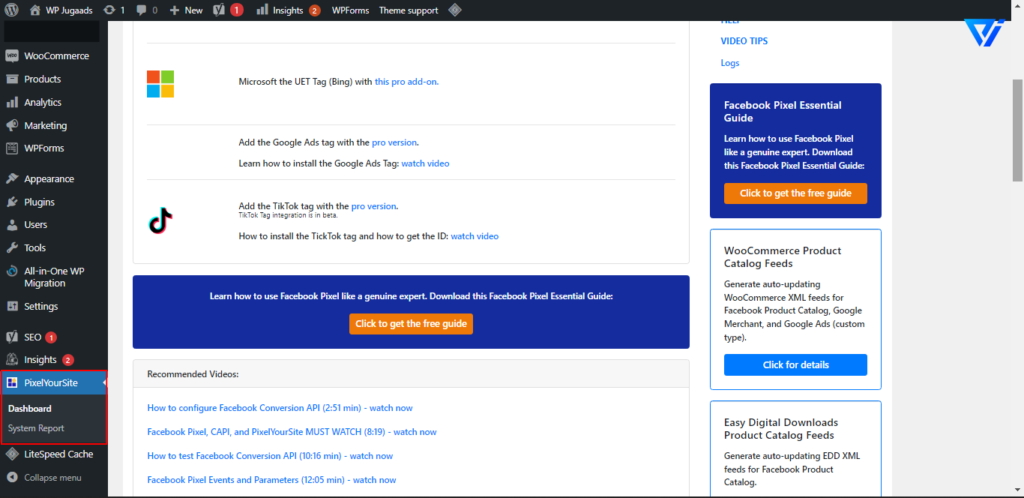Watch 'How to test Facebook Conversion API' video
Image resolution: width=1024 pixels, height=498 pixels.
pos(270,456)
